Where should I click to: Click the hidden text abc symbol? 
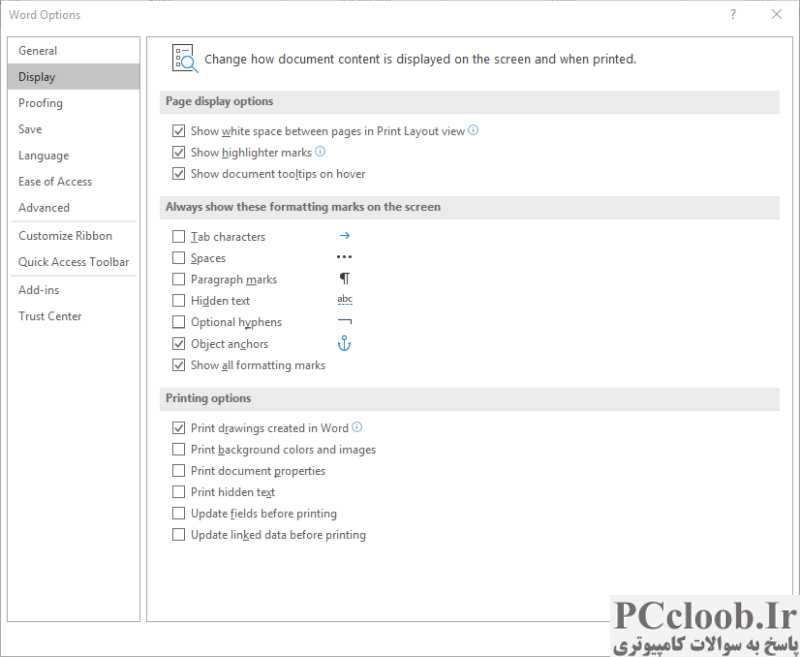click(x=345, y=299)
